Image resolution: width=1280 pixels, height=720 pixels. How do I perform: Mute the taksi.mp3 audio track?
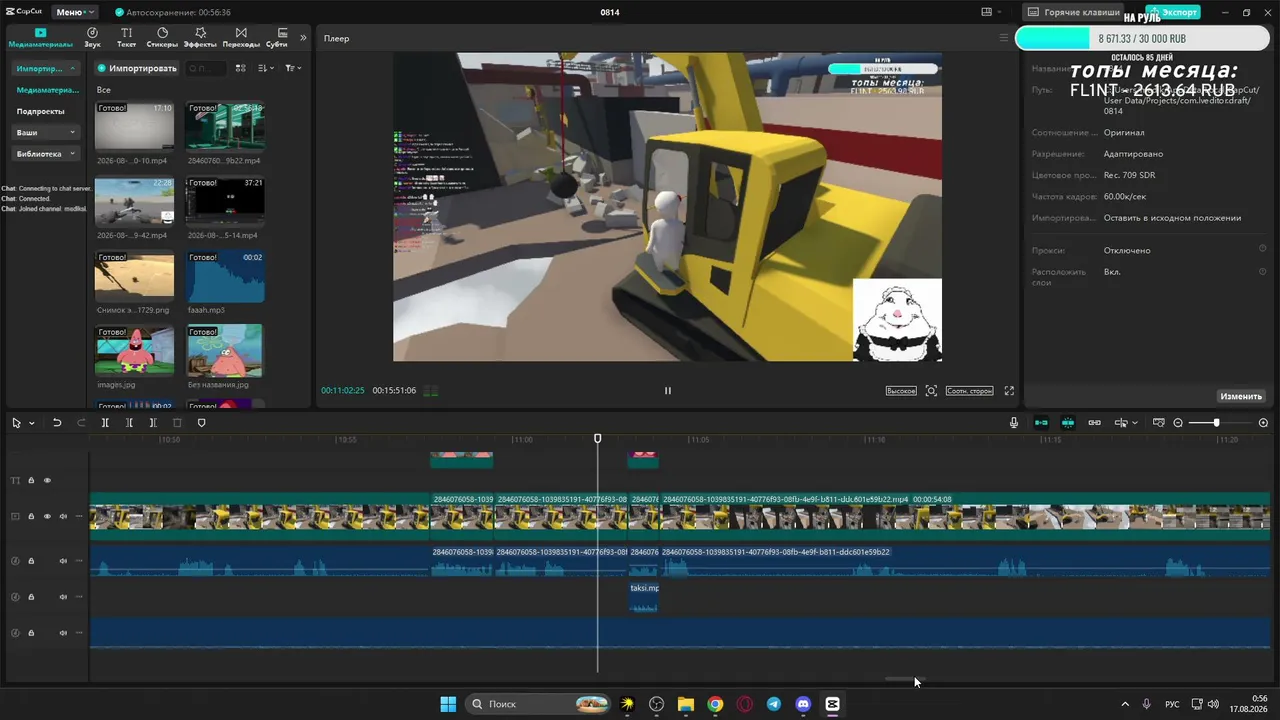[x=63, y=597]
